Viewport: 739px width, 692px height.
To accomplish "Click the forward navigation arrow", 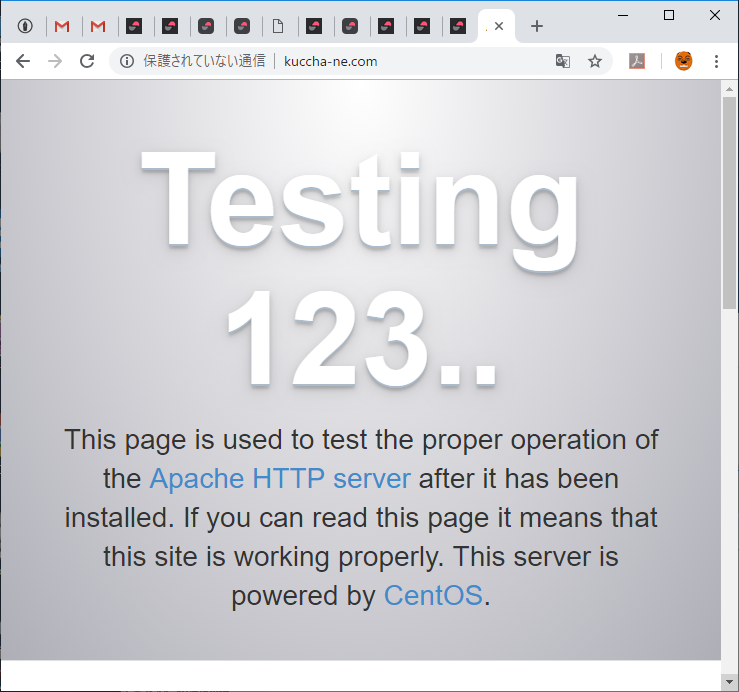I will click(55, 61).
